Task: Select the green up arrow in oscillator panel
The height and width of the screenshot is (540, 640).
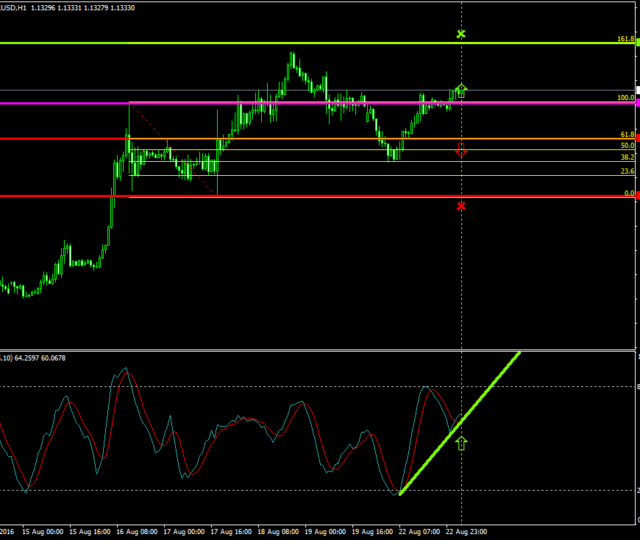Action: [461, 442]
